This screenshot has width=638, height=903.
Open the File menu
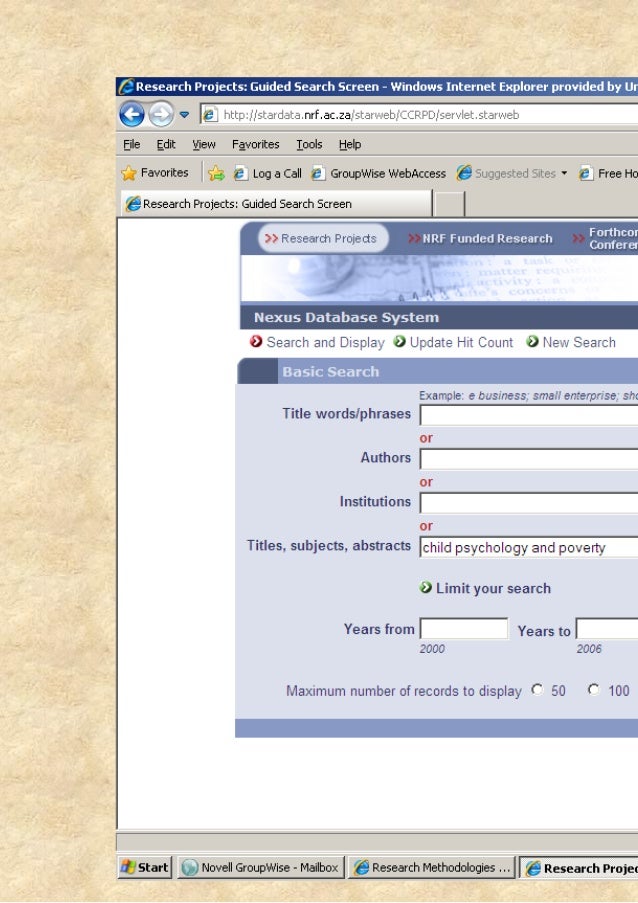131,145
